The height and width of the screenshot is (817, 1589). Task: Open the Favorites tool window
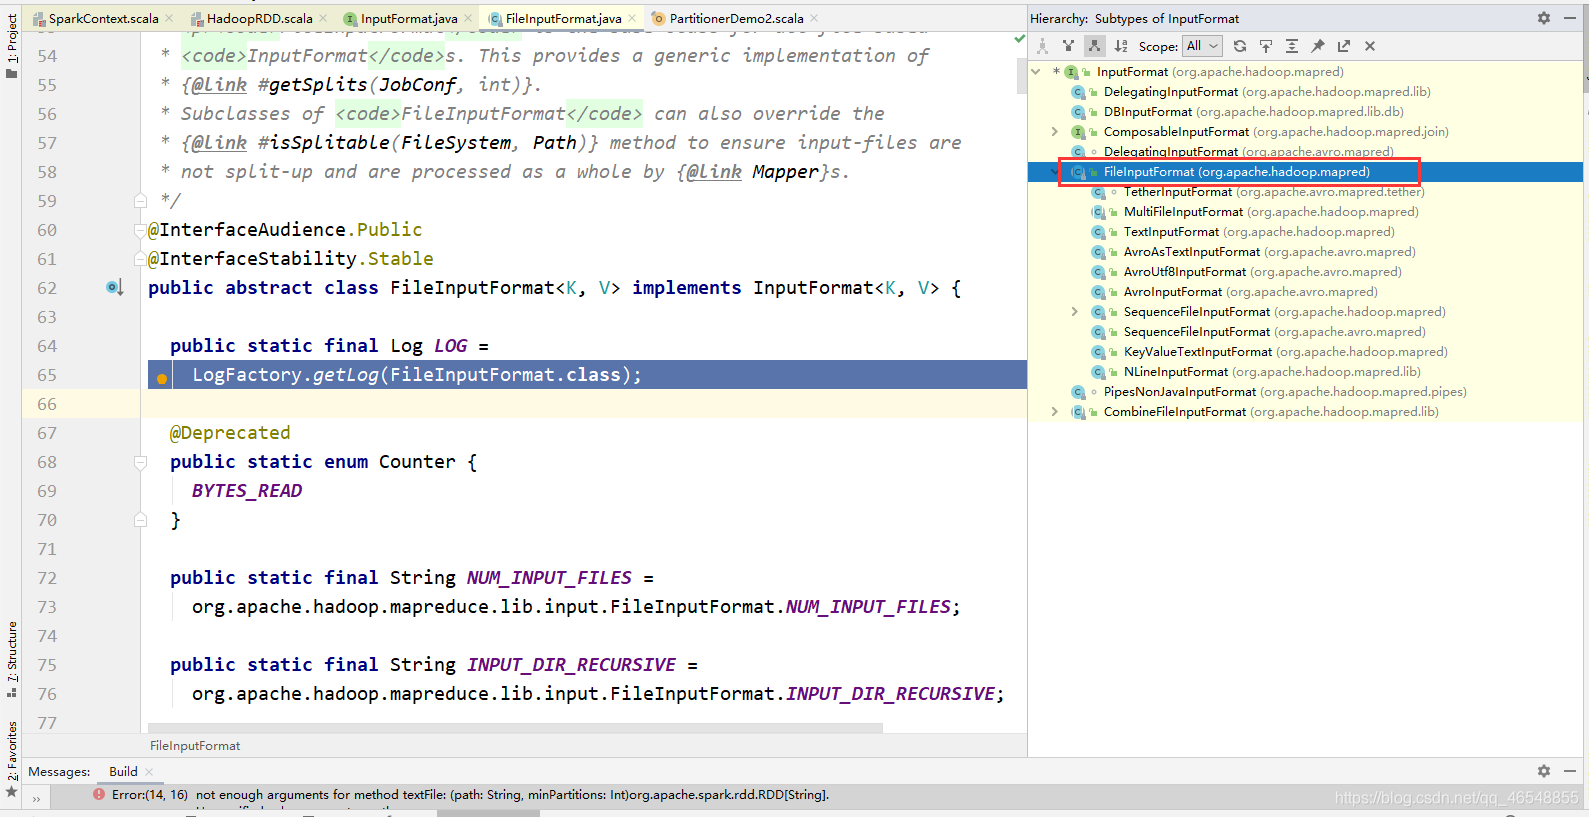(x=11, y=759)
